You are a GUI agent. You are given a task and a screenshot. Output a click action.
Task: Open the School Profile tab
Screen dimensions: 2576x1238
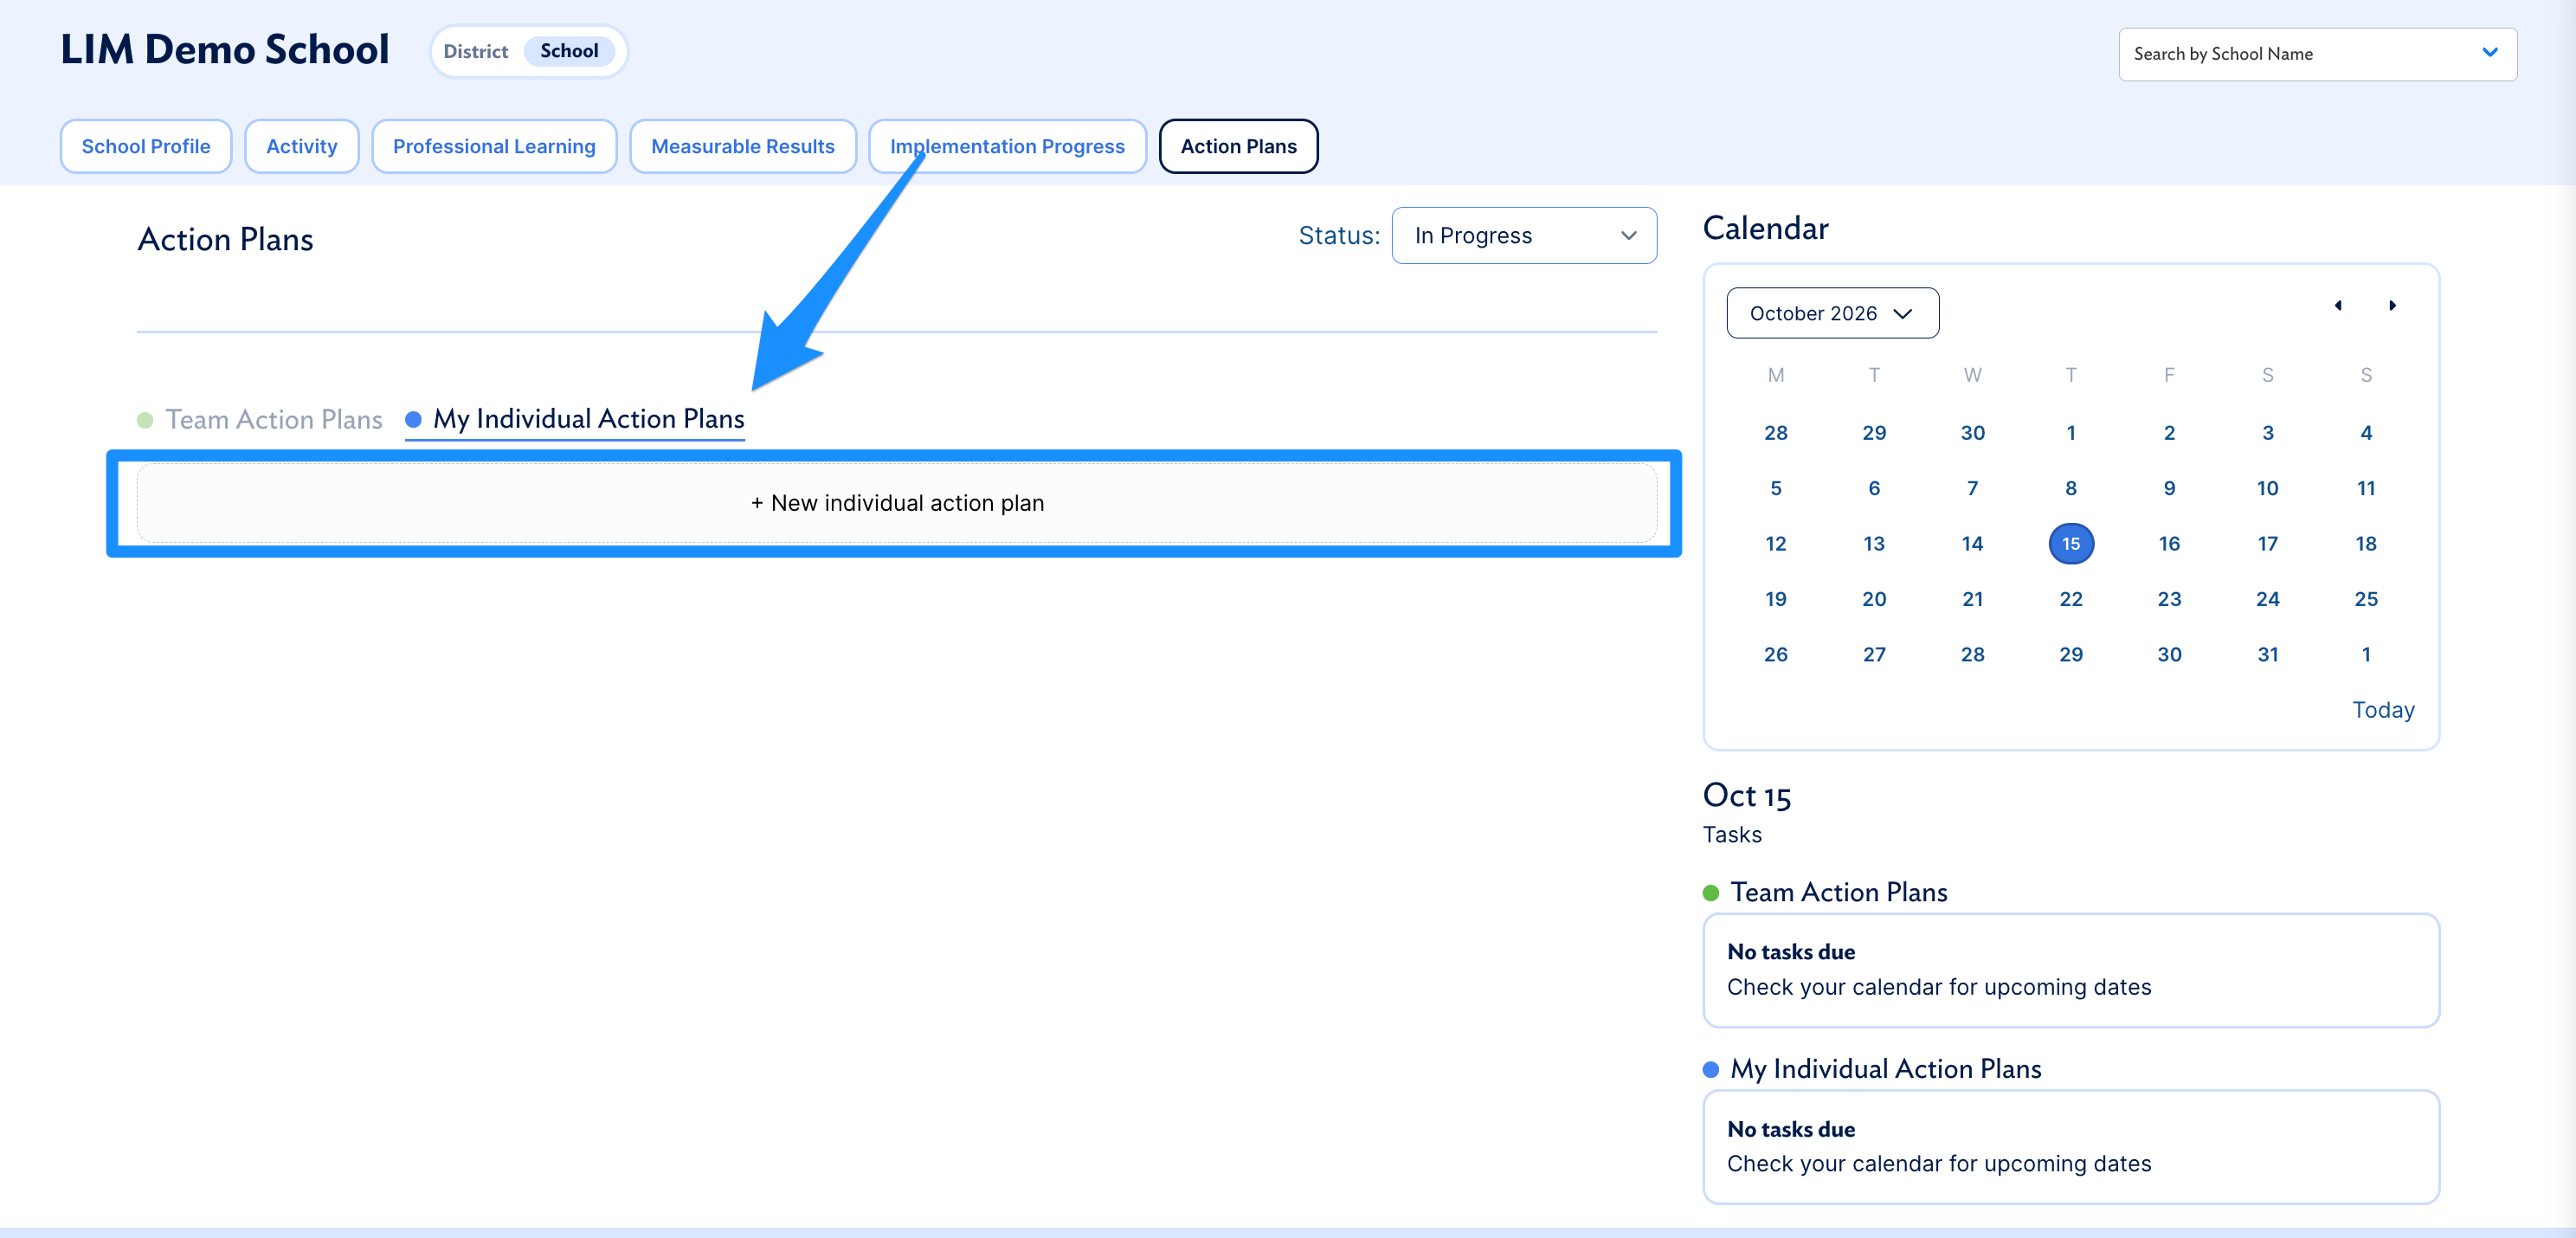pyautogui.click(x=146, y=146)
